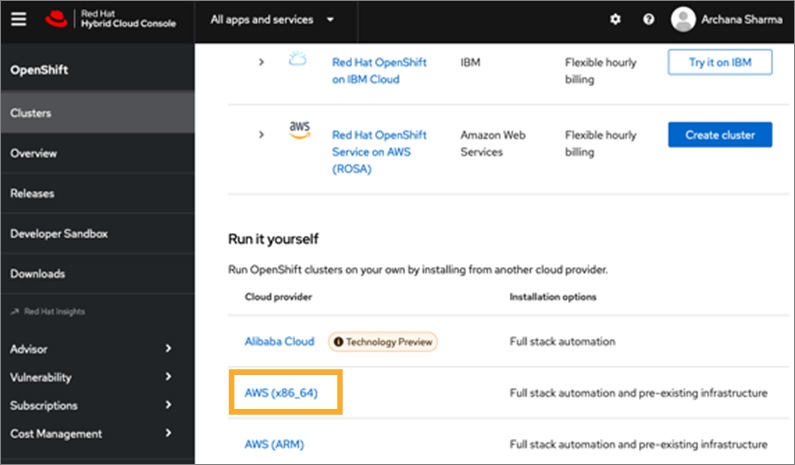Click the OpenShift sidebar heading
This screenshot has width=795, height=465.
(39, 70)
